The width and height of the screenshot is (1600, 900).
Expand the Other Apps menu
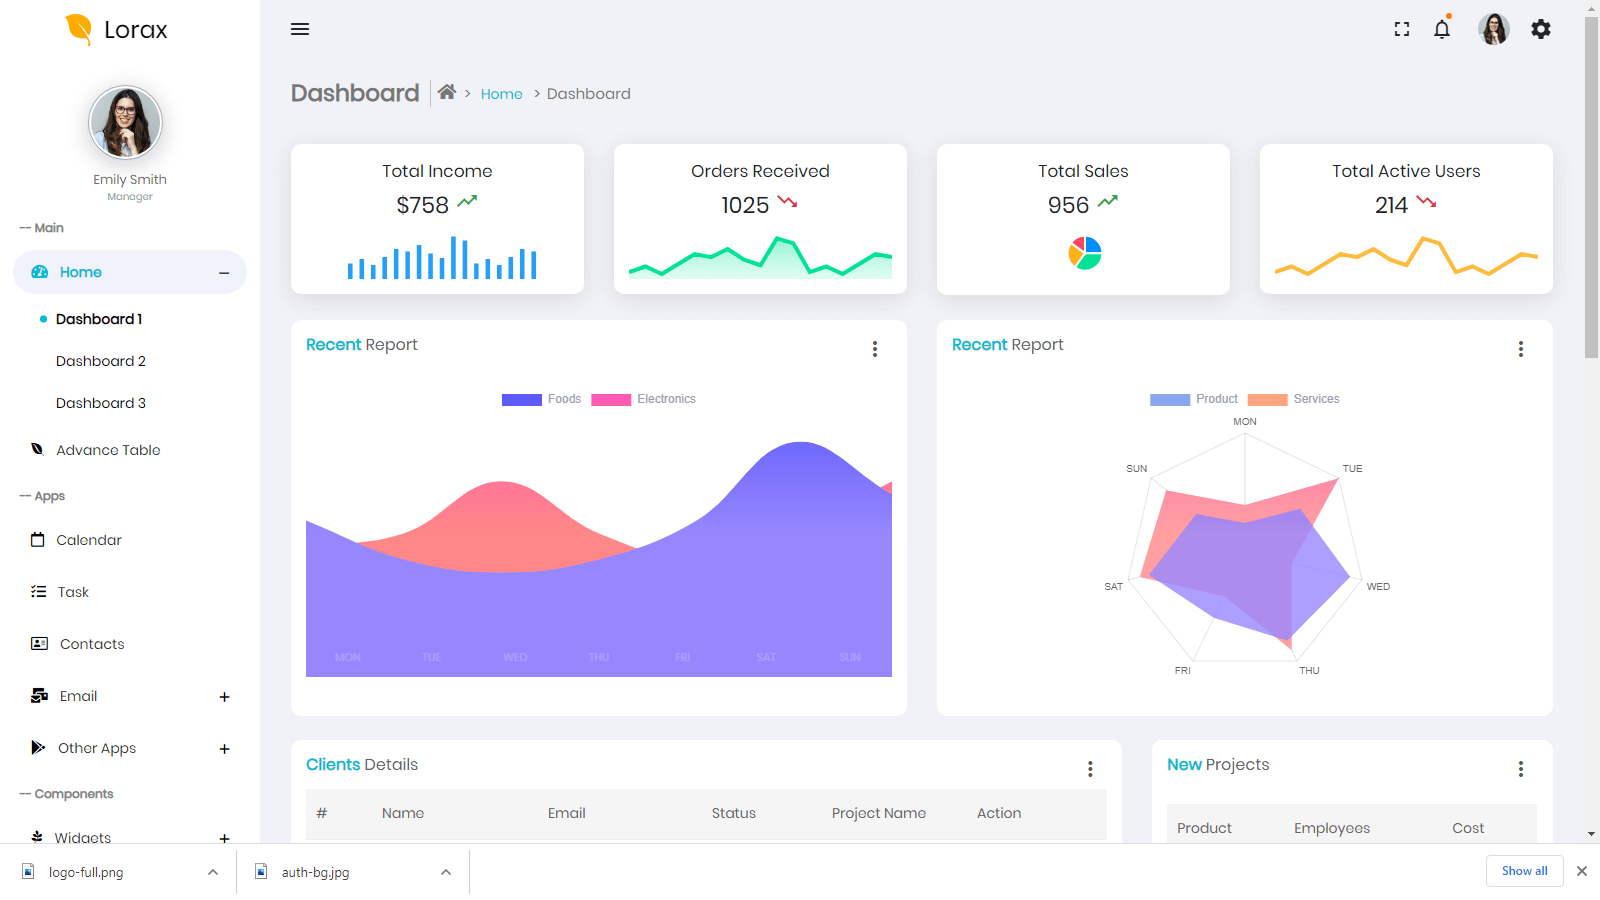(224, 748)
